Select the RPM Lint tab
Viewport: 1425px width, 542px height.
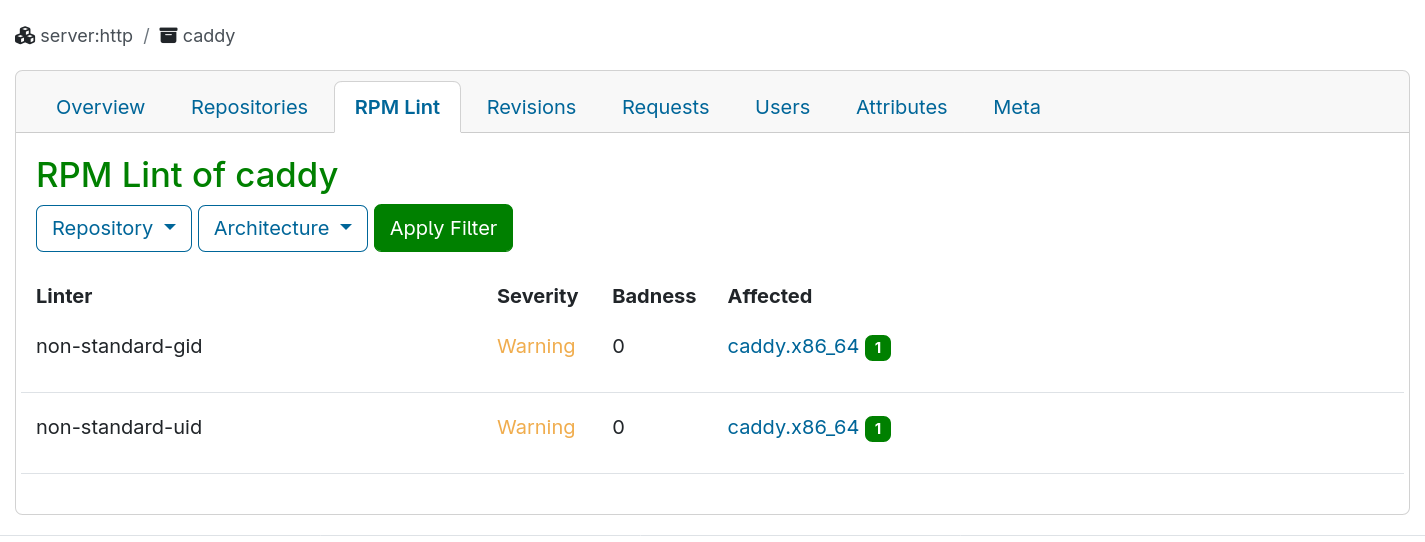397,107
